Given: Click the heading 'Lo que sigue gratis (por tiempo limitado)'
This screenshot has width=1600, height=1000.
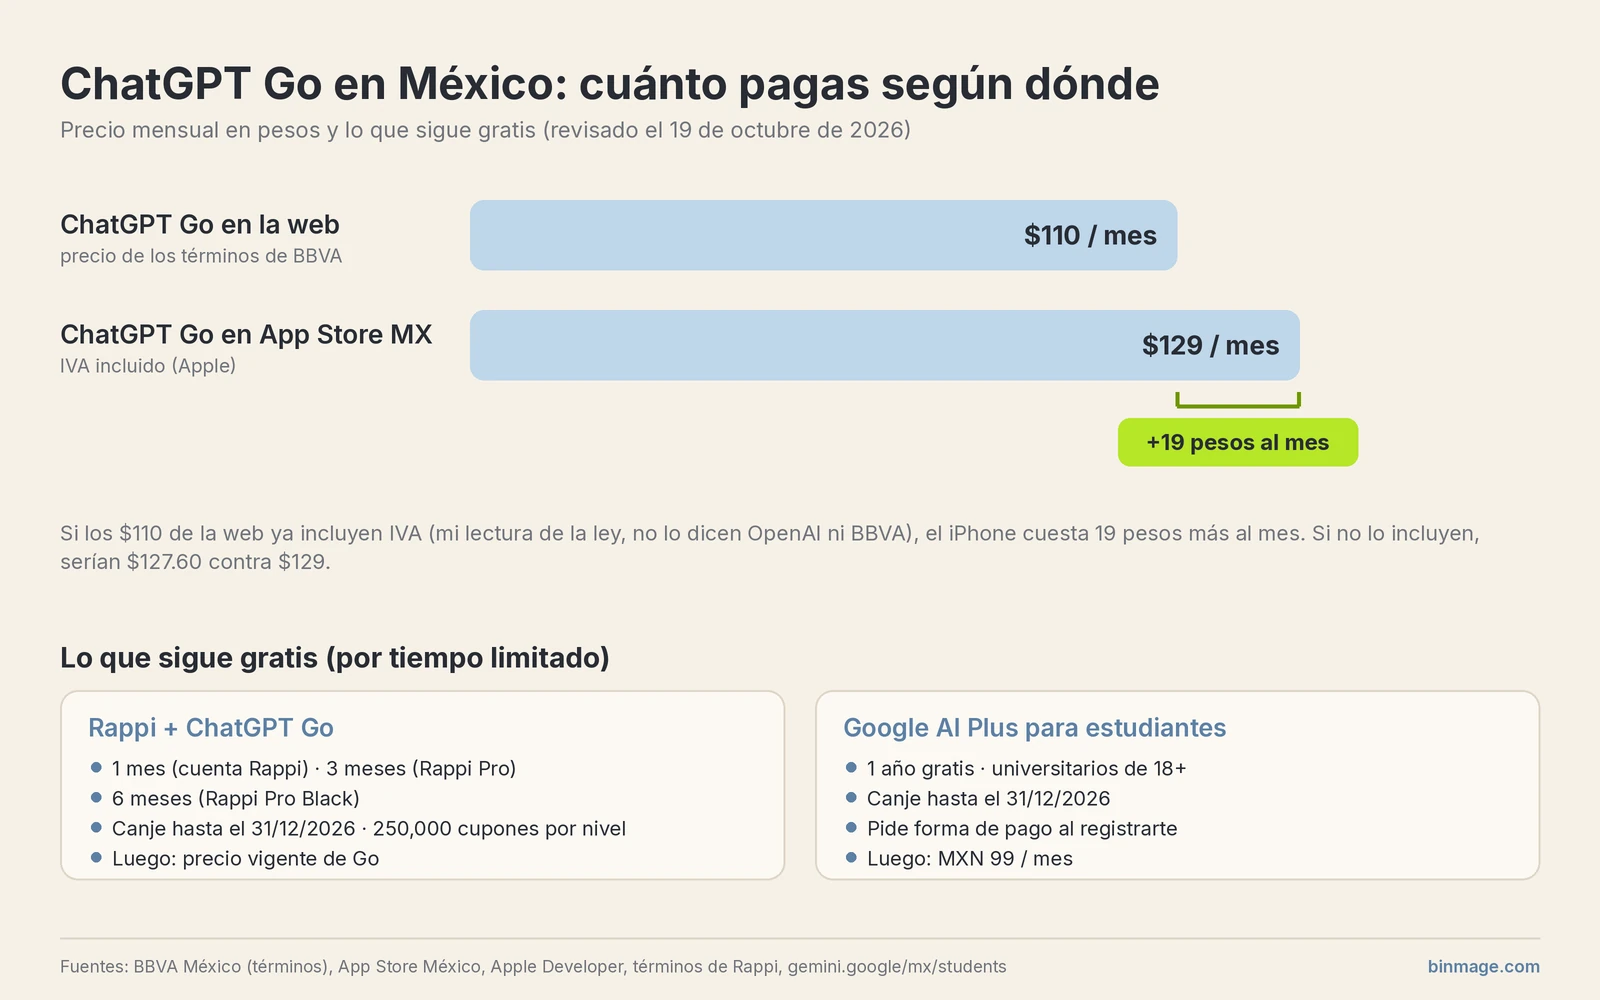Looking at the screenshot, I should click(335, 658).
